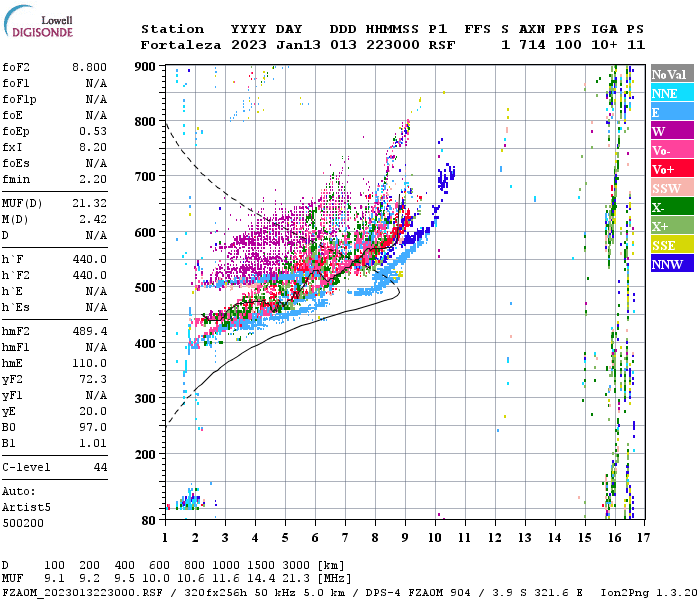This screenshot has width=700, height=600.
Task: Click the Jan13 date in header
Action: pyautogui.click(x=298, y=45)
